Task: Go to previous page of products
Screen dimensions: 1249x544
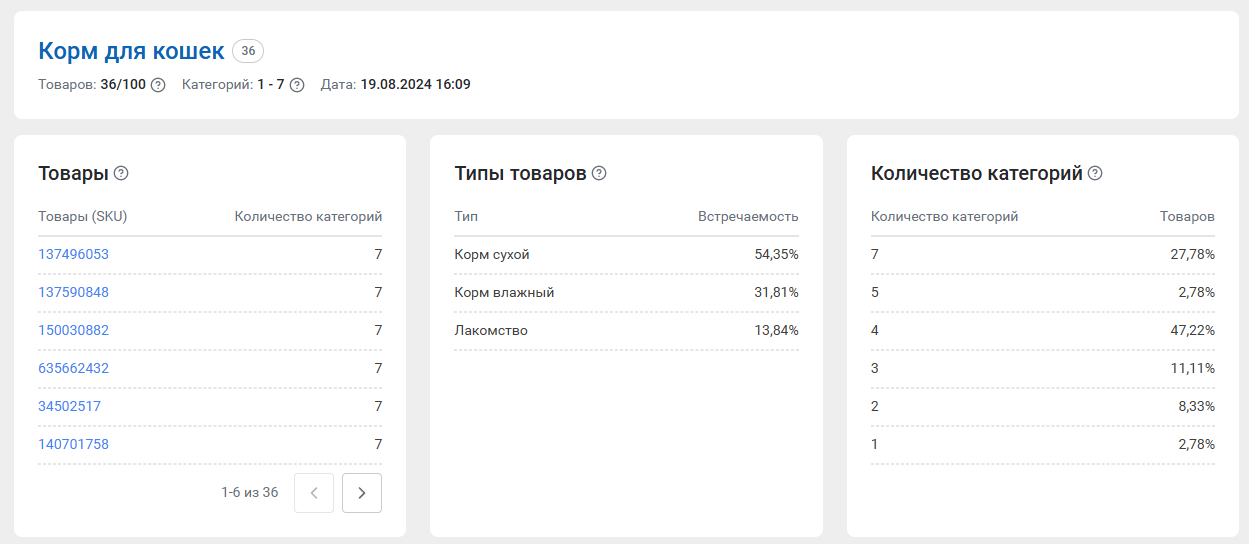Action: (x=314, y=493)
